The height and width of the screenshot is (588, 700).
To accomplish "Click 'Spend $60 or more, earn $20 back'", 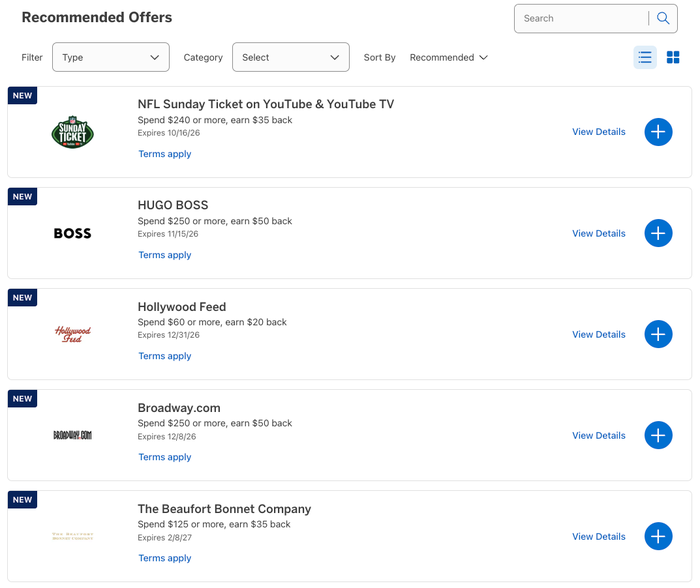I will [212, 322].
